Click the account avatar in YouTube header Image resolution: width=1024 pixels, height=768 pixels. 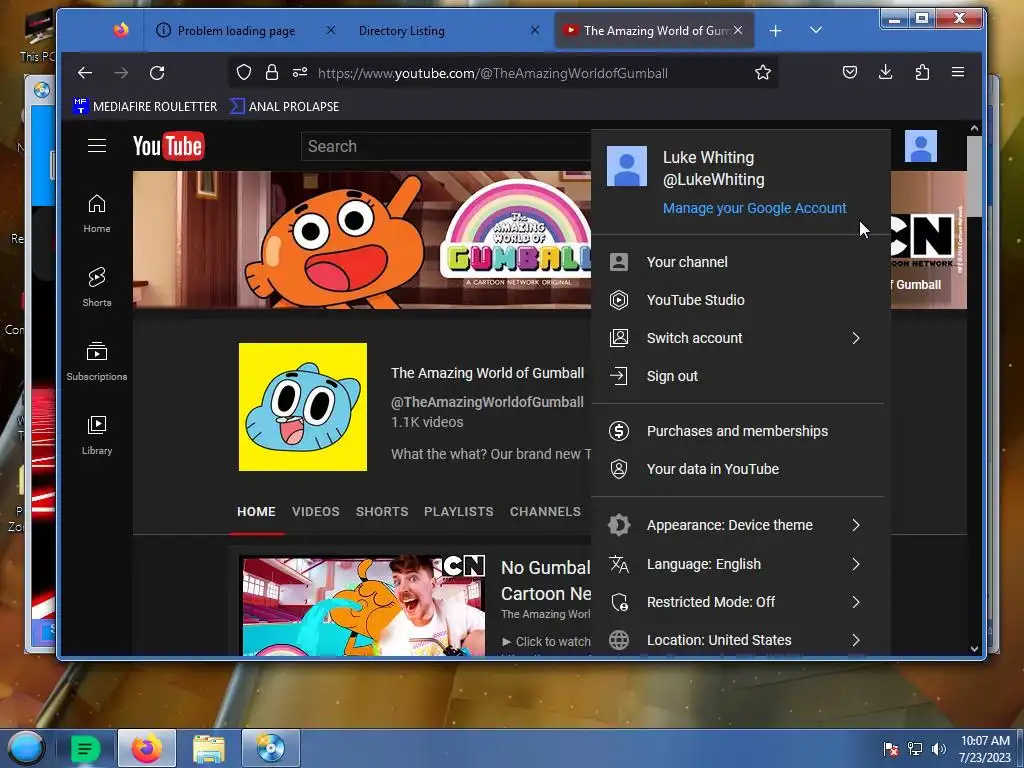point(921,146)
